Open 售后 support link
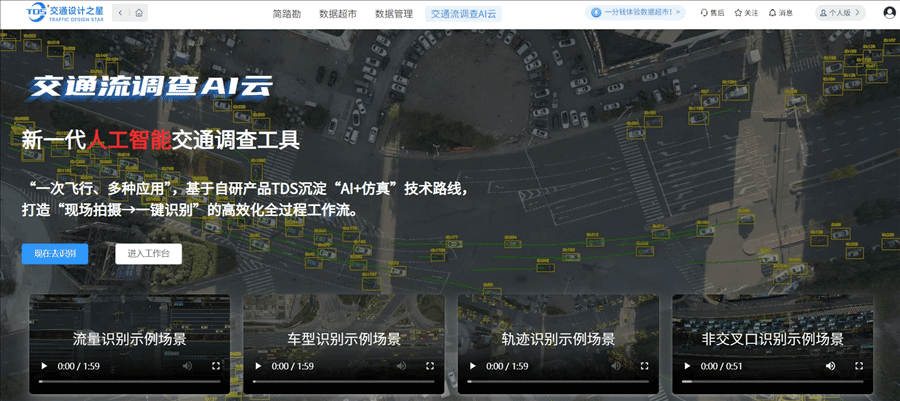Image resolution: width=900 pixels, height=401 pixels. tap(713, 13)
